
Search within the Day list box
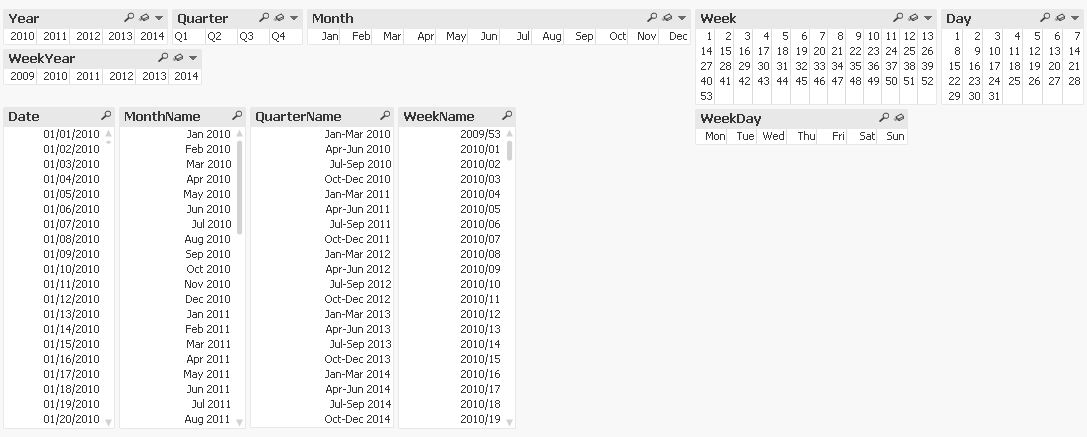pos(1044,18)
